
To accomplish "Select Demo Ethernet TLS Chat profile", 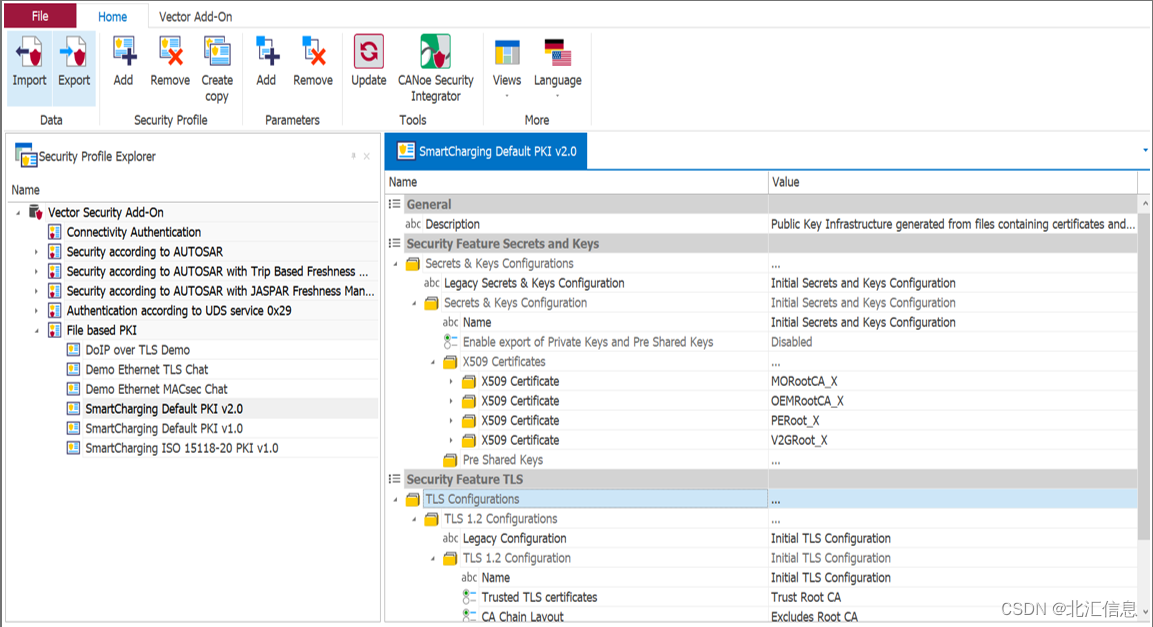I will point(146,369).
